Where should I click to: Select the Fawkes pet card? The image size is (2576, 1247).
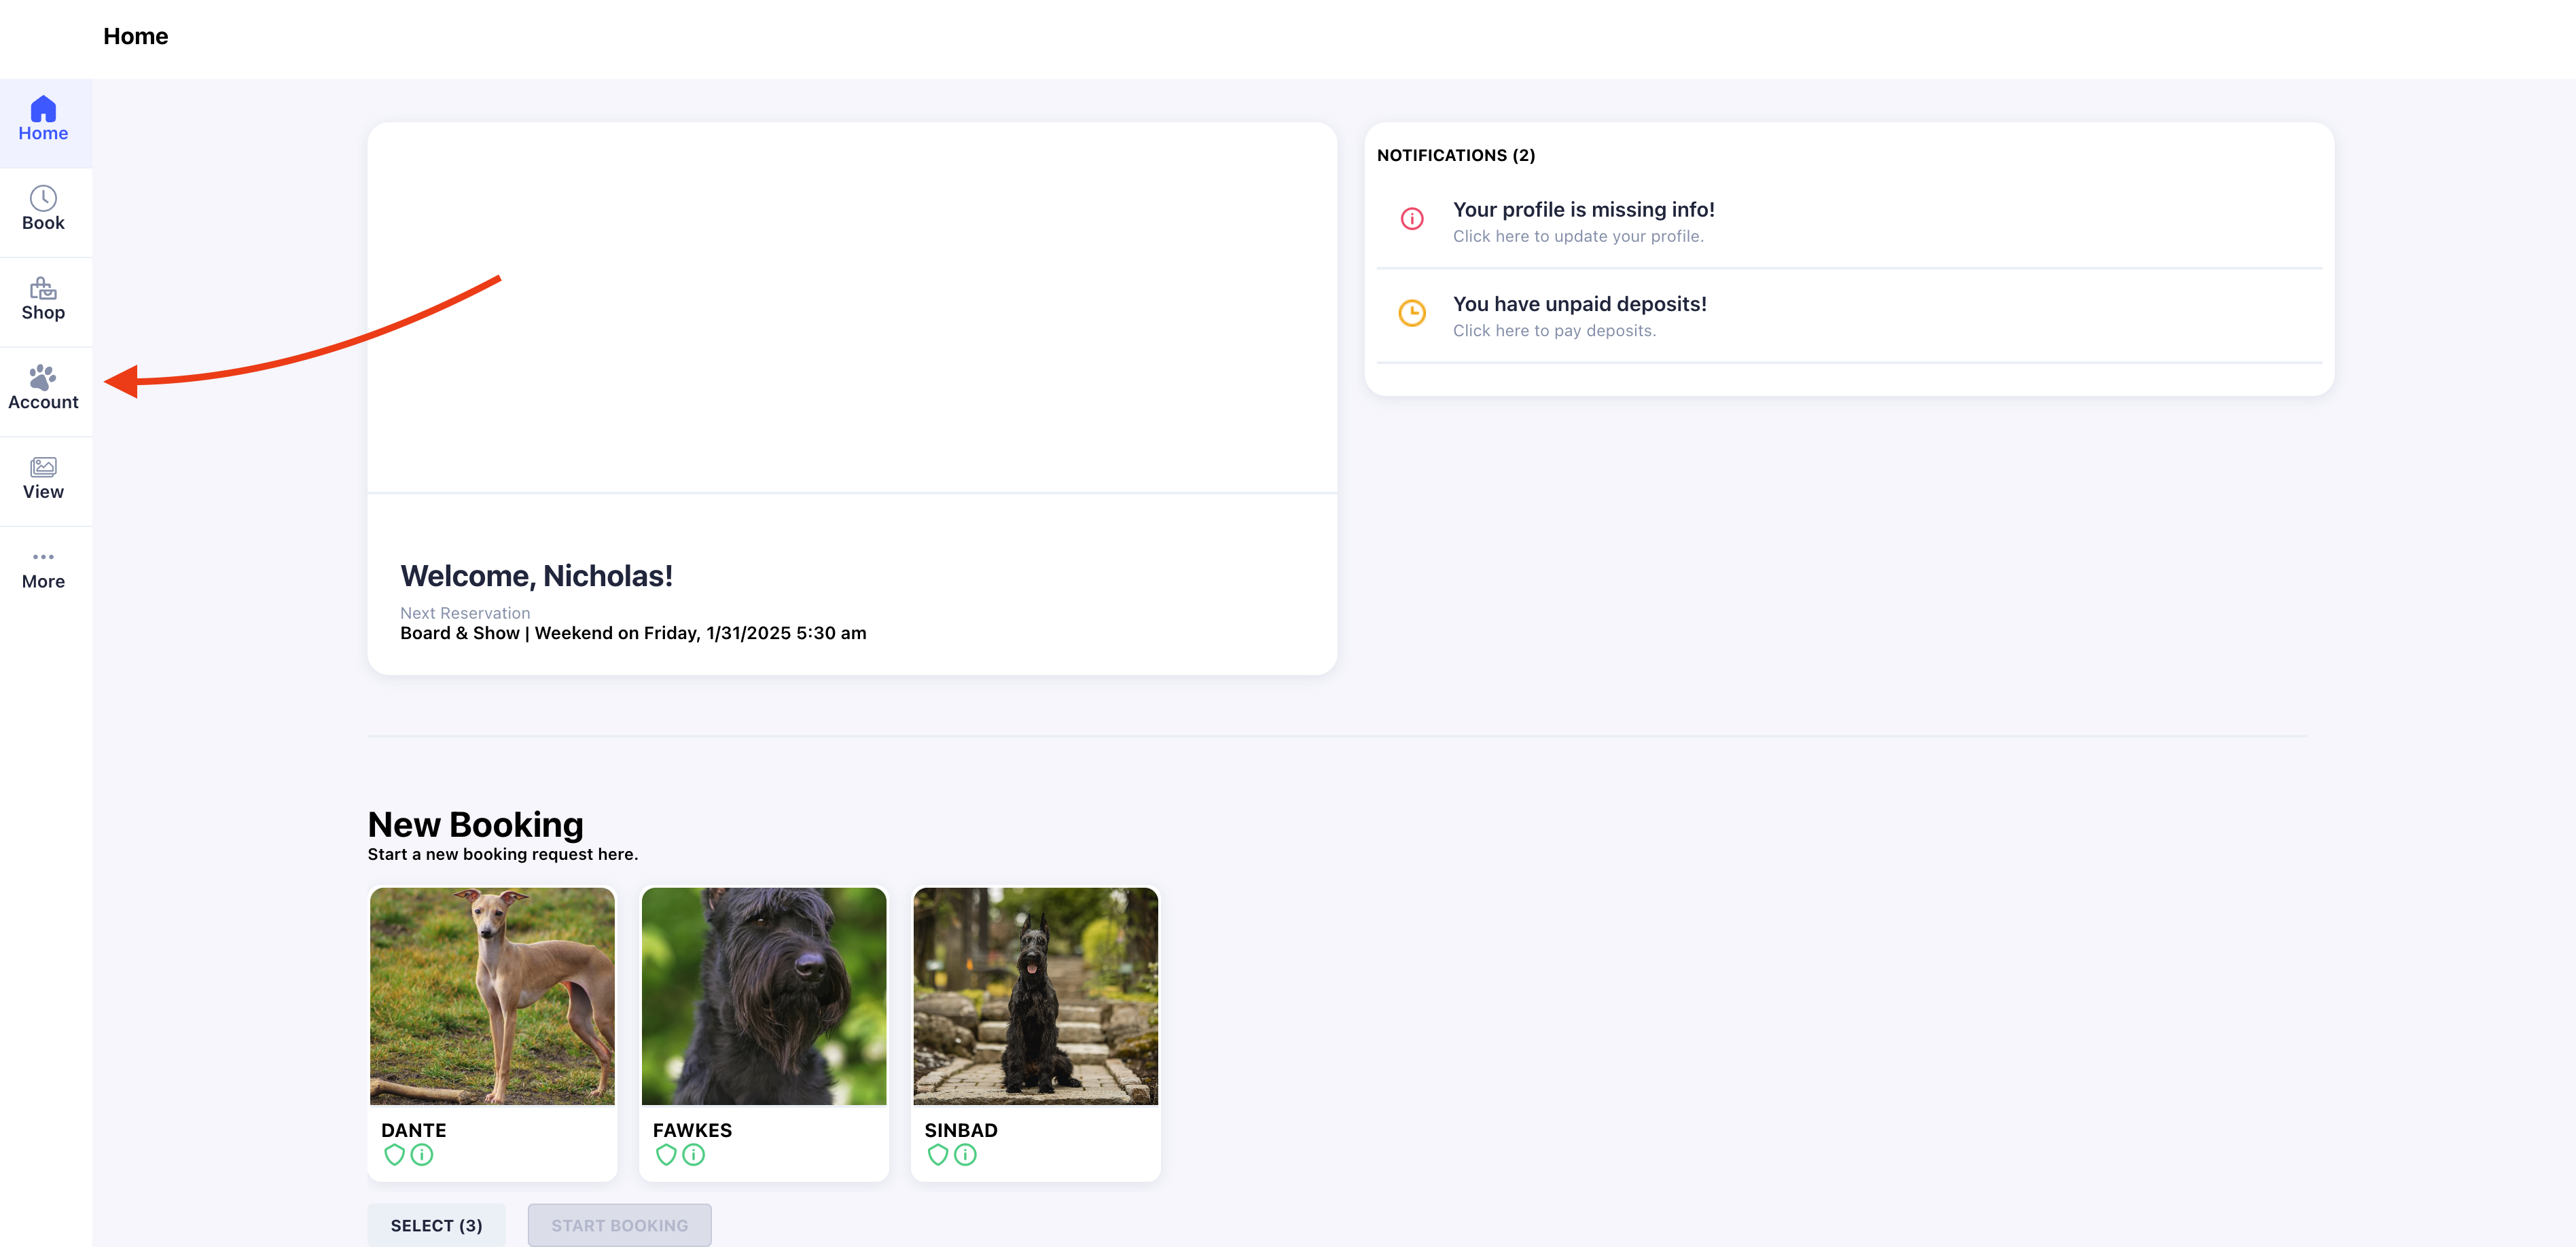click(764, 1033)
